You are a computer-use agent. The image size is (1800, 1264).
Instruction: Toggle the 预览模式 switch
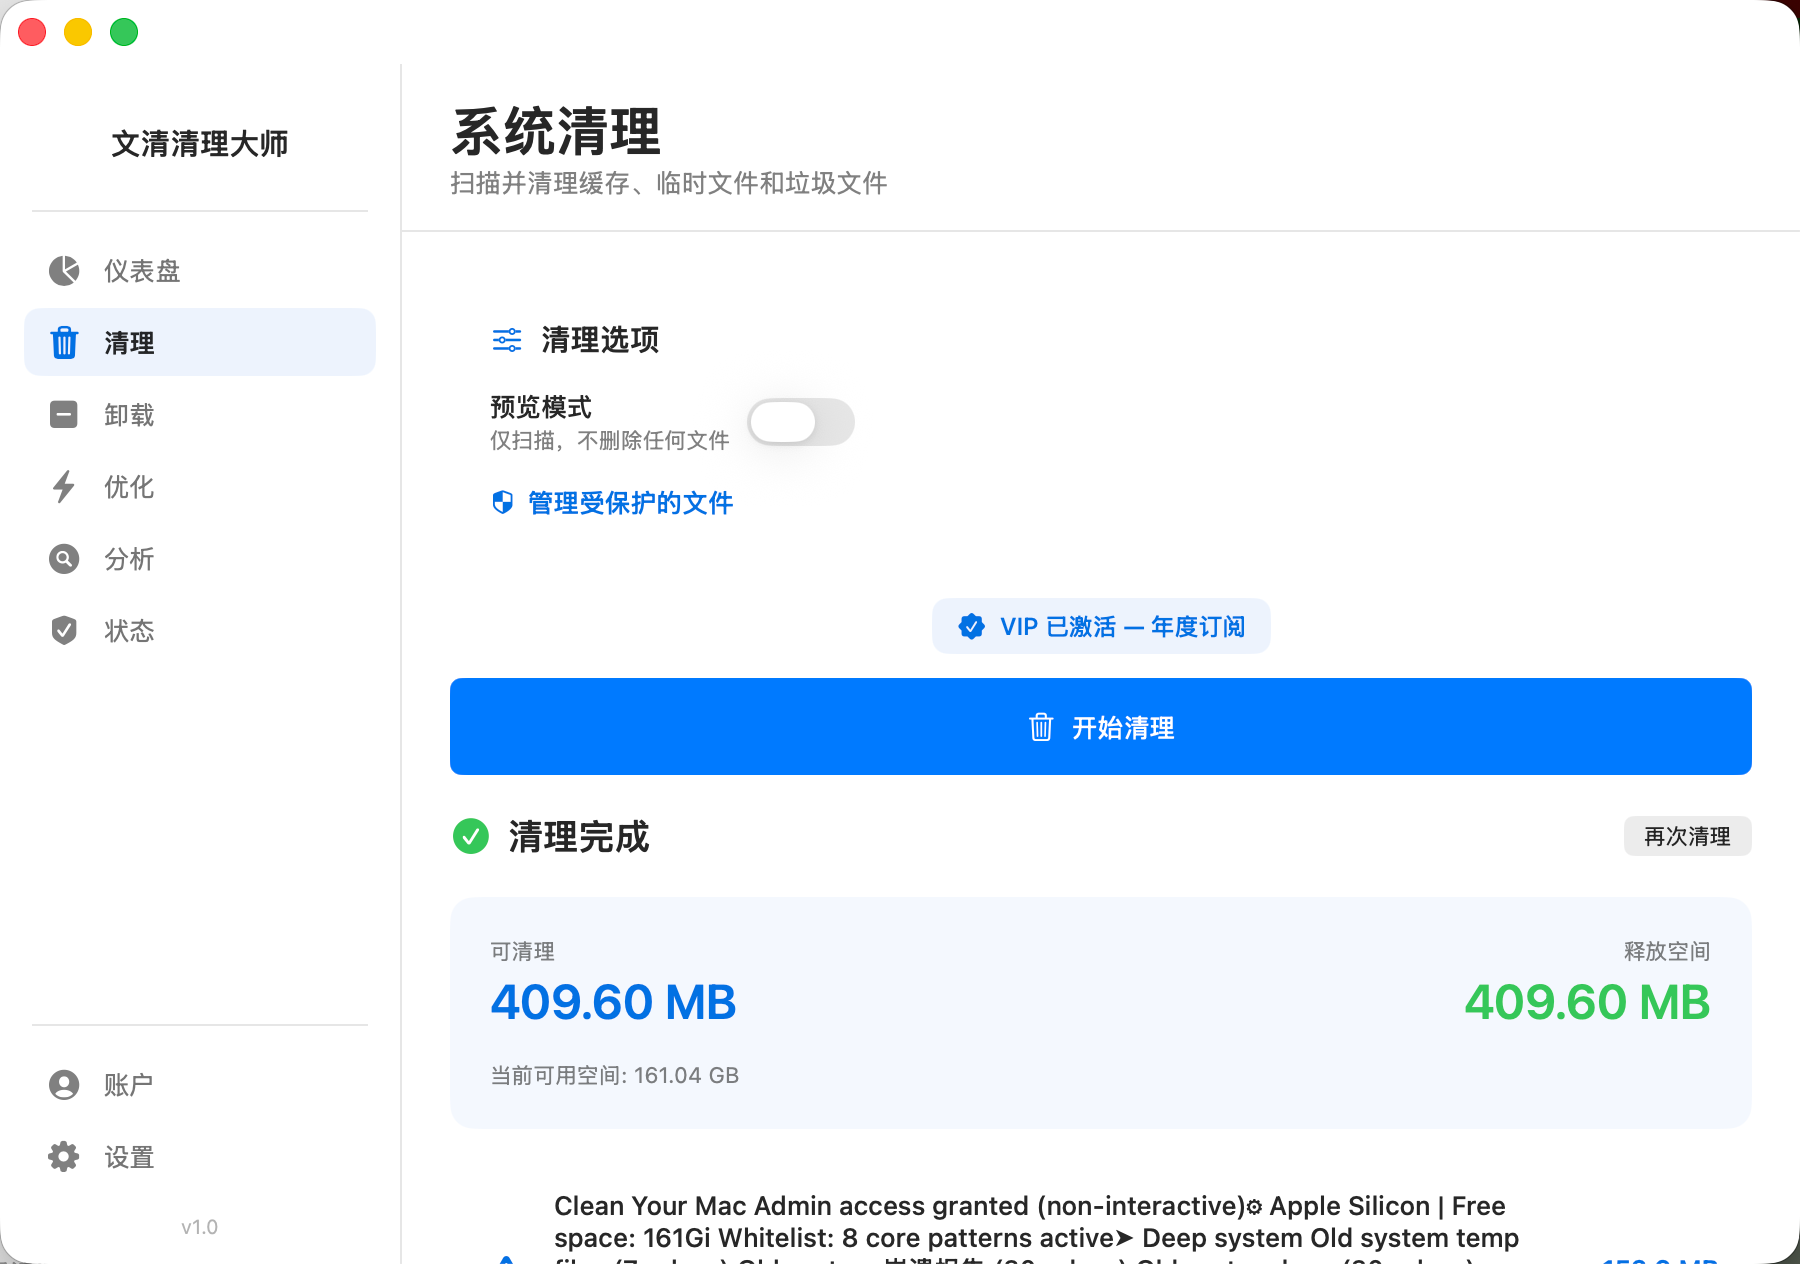click(x=801, y=422)
